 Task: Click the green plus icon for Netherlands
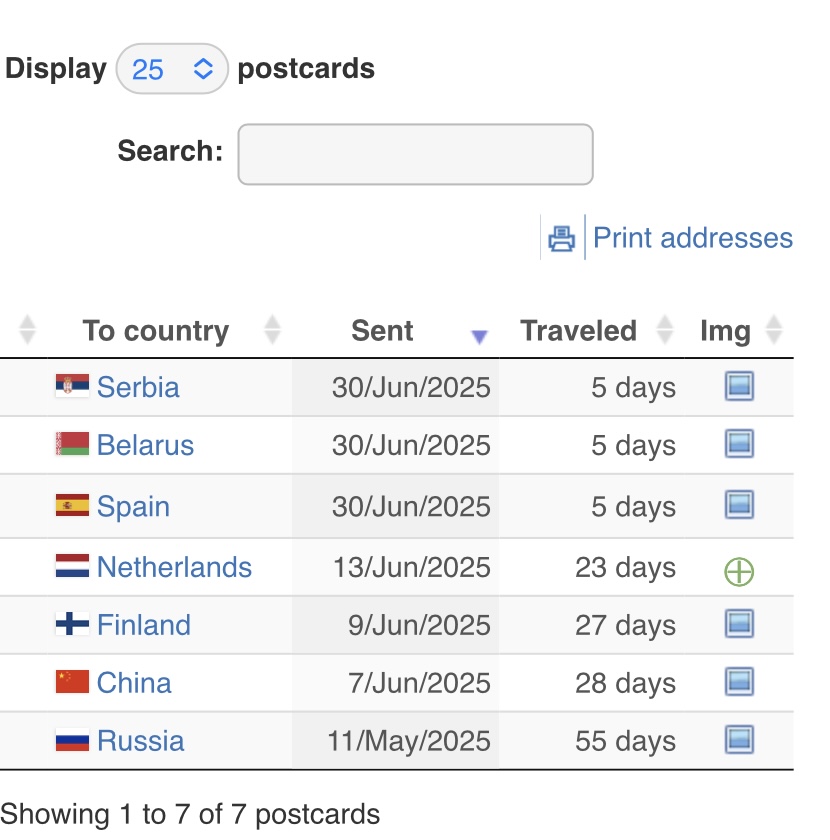[x=739, y=572]
